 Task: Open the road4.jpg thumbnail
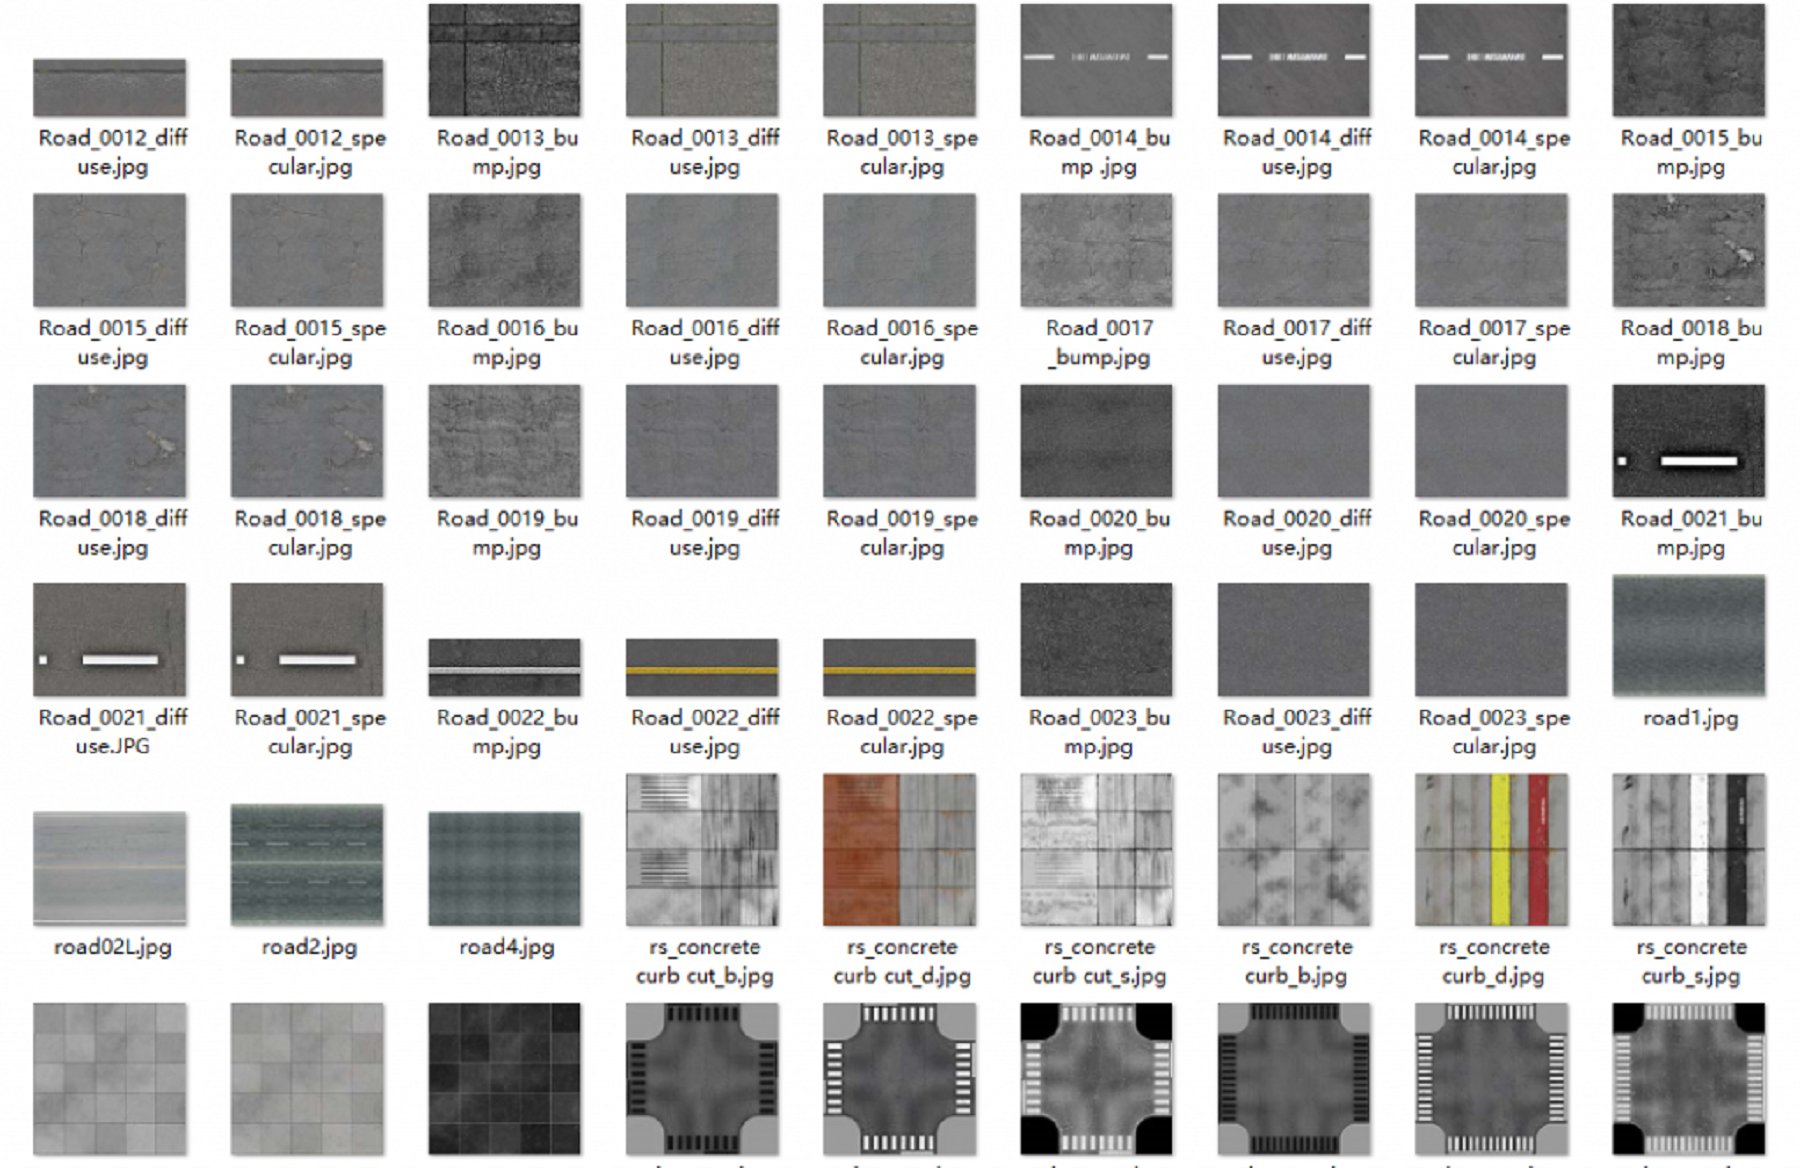click(x=505, y=869)
